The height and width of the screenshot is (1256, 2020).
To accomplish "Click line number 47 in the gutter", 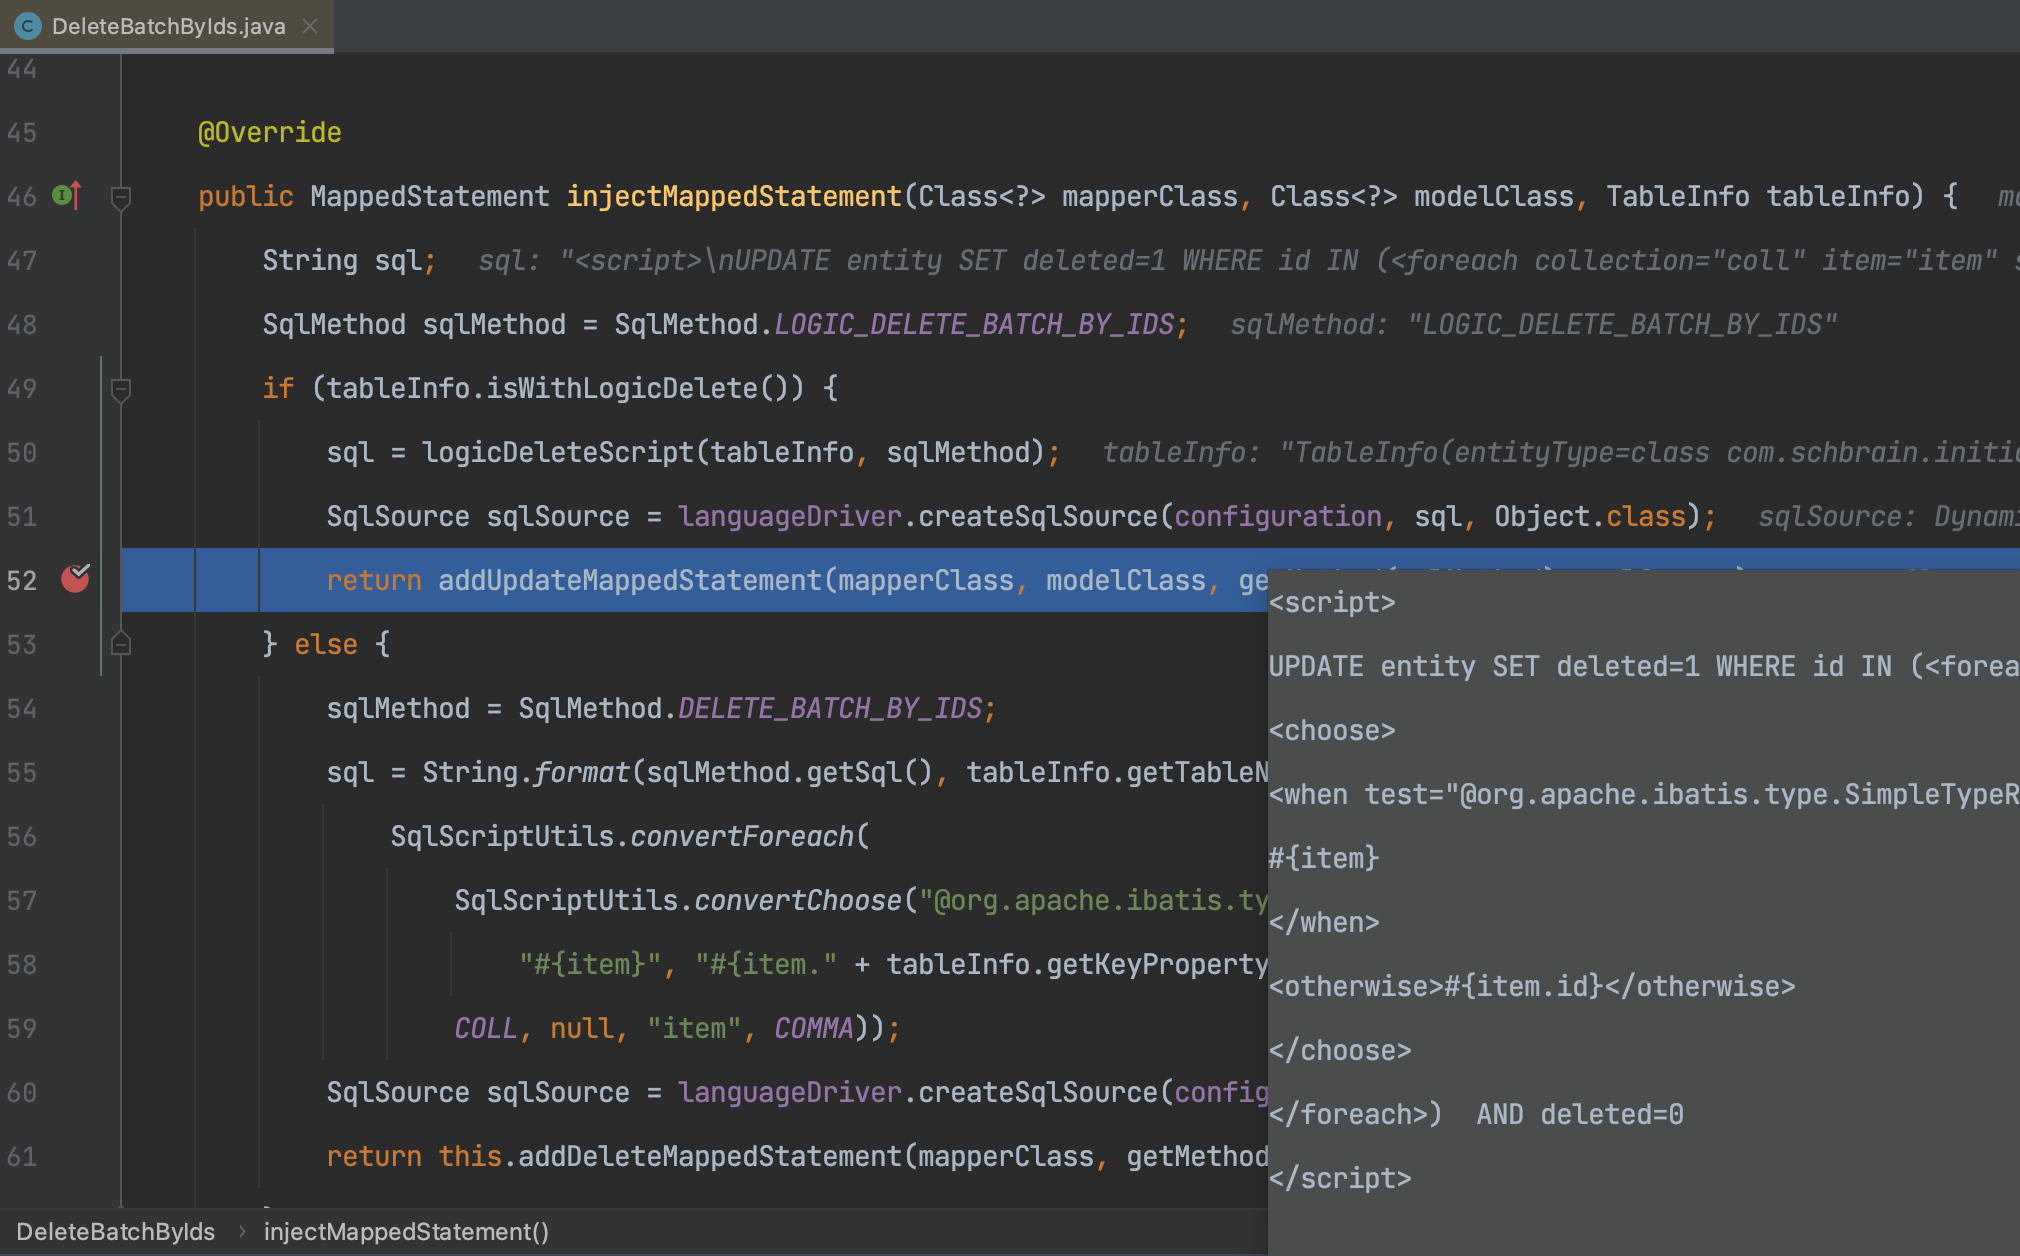I will (22, 261).
